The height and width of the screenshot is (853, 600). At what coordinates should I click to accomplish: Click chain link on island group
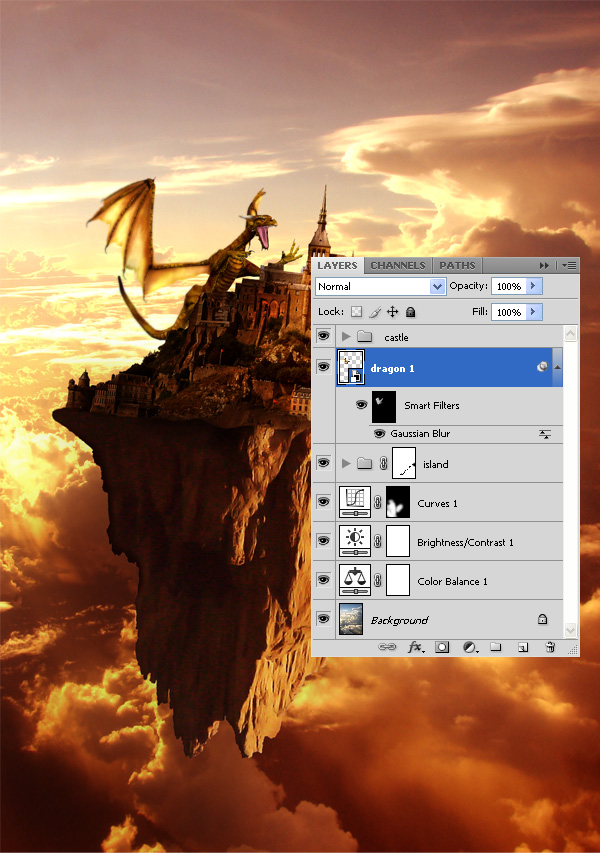[383, 463]
